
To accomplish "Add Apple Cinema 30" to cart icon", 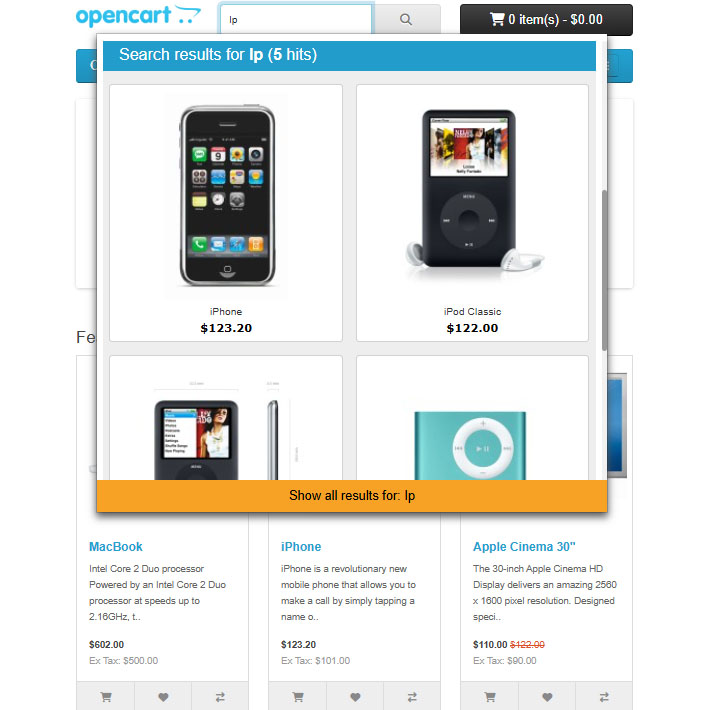I will point(490,696).
